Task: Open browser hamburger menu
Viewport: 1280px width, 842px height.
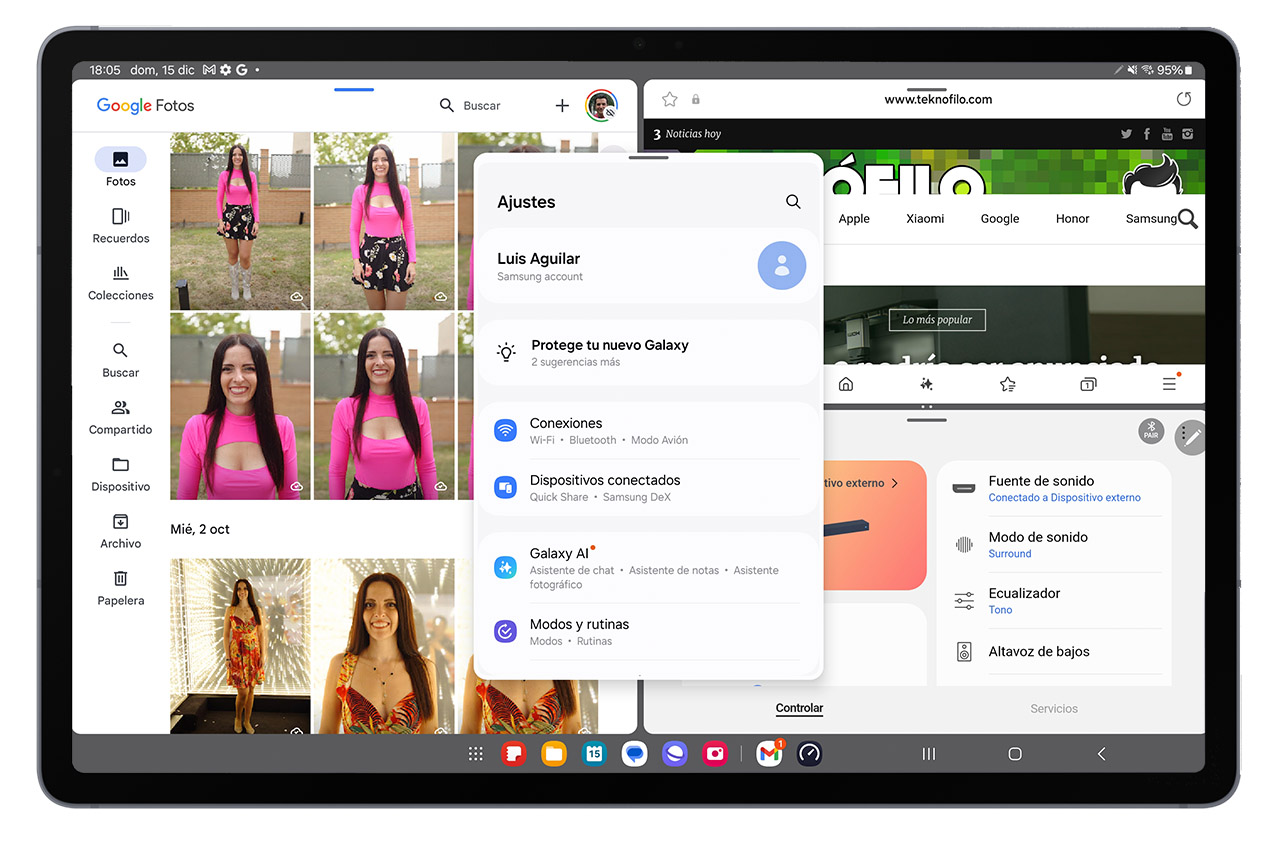Action: 1169,384
